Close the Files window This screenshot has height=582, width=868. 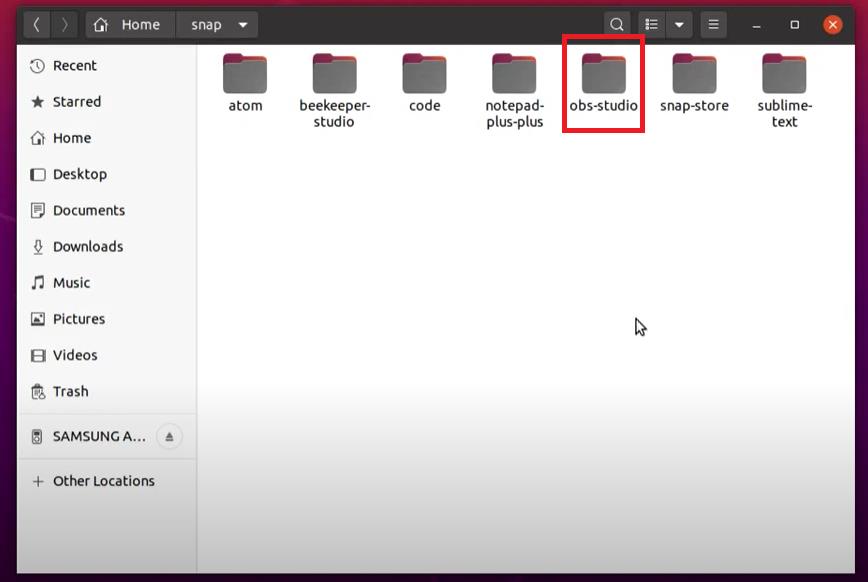pos(832,25)
